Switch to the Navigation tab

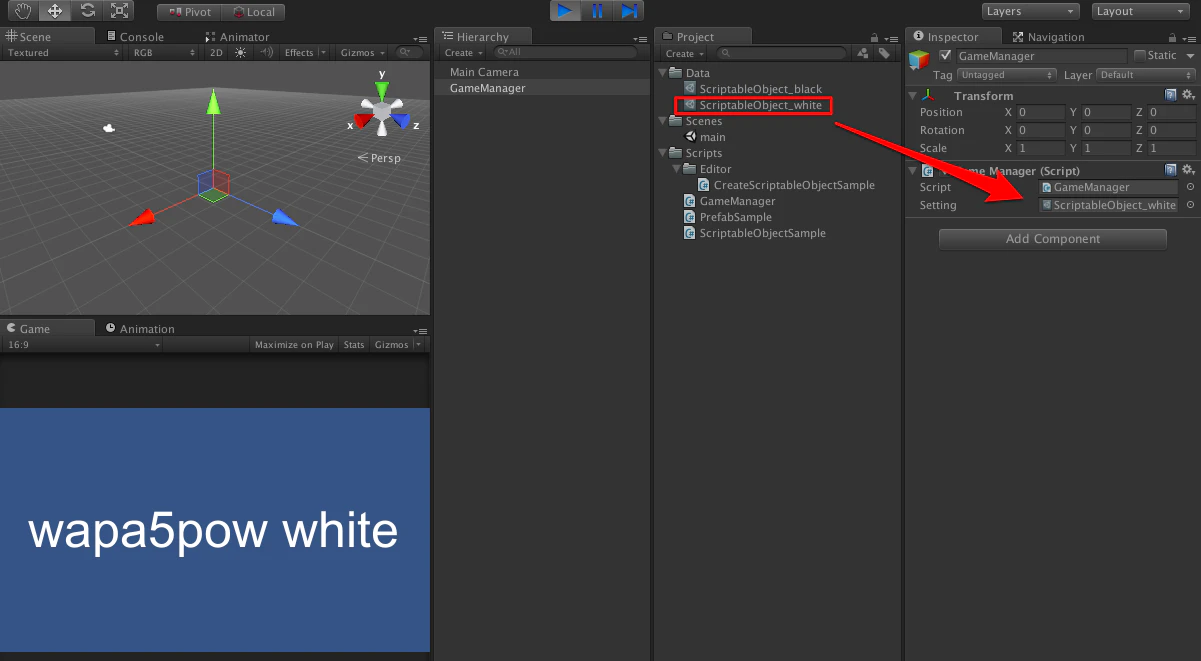(x=1048, y=36)
